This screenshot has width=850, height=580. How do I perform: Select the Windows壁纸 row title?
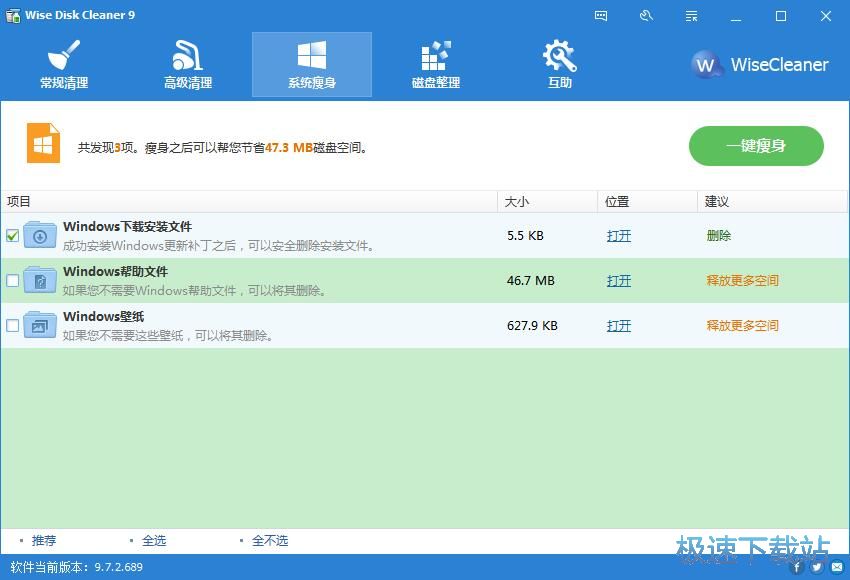(x=104, y=317)
